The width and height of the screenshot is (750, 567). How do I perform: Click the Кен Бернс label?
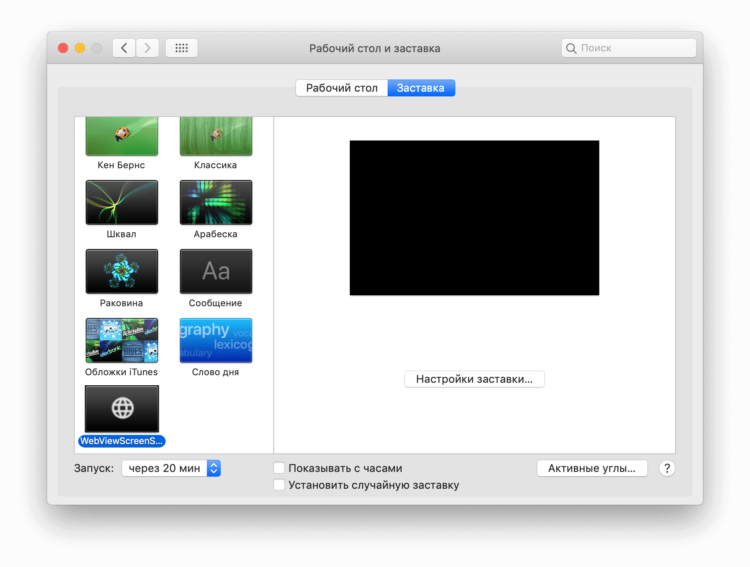pos(121,165)
